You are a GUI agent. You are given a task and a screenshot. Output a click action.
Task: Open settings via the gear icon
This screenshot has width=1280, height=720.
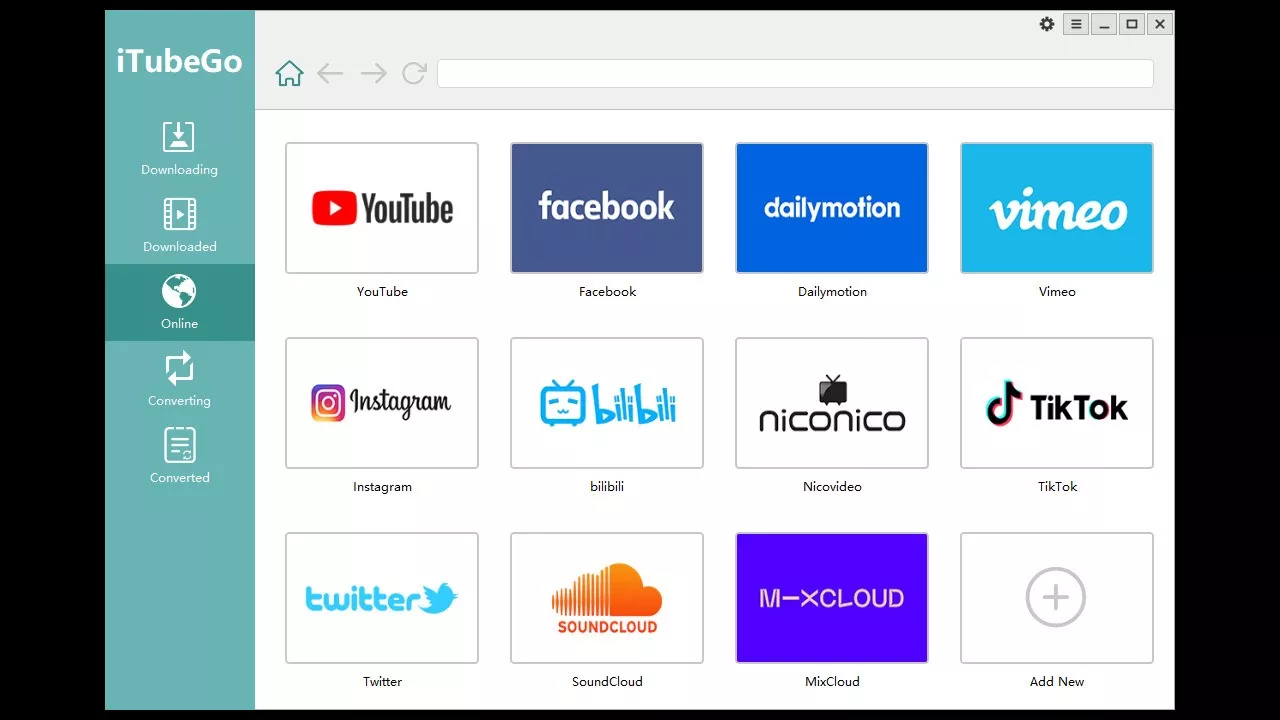1047,24
